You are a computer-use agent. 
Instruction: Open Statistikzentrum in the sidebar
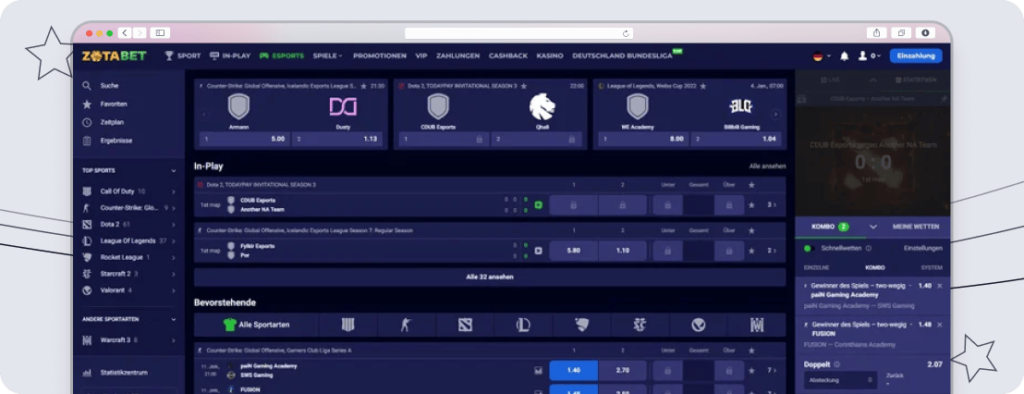coord(123,372)
